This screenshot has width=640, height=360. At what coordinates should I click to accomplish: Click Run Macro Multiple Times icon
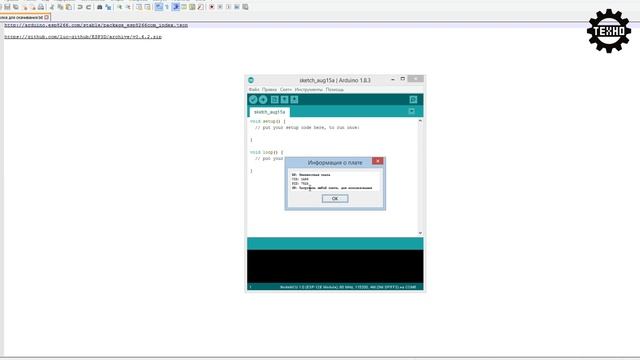237,7
